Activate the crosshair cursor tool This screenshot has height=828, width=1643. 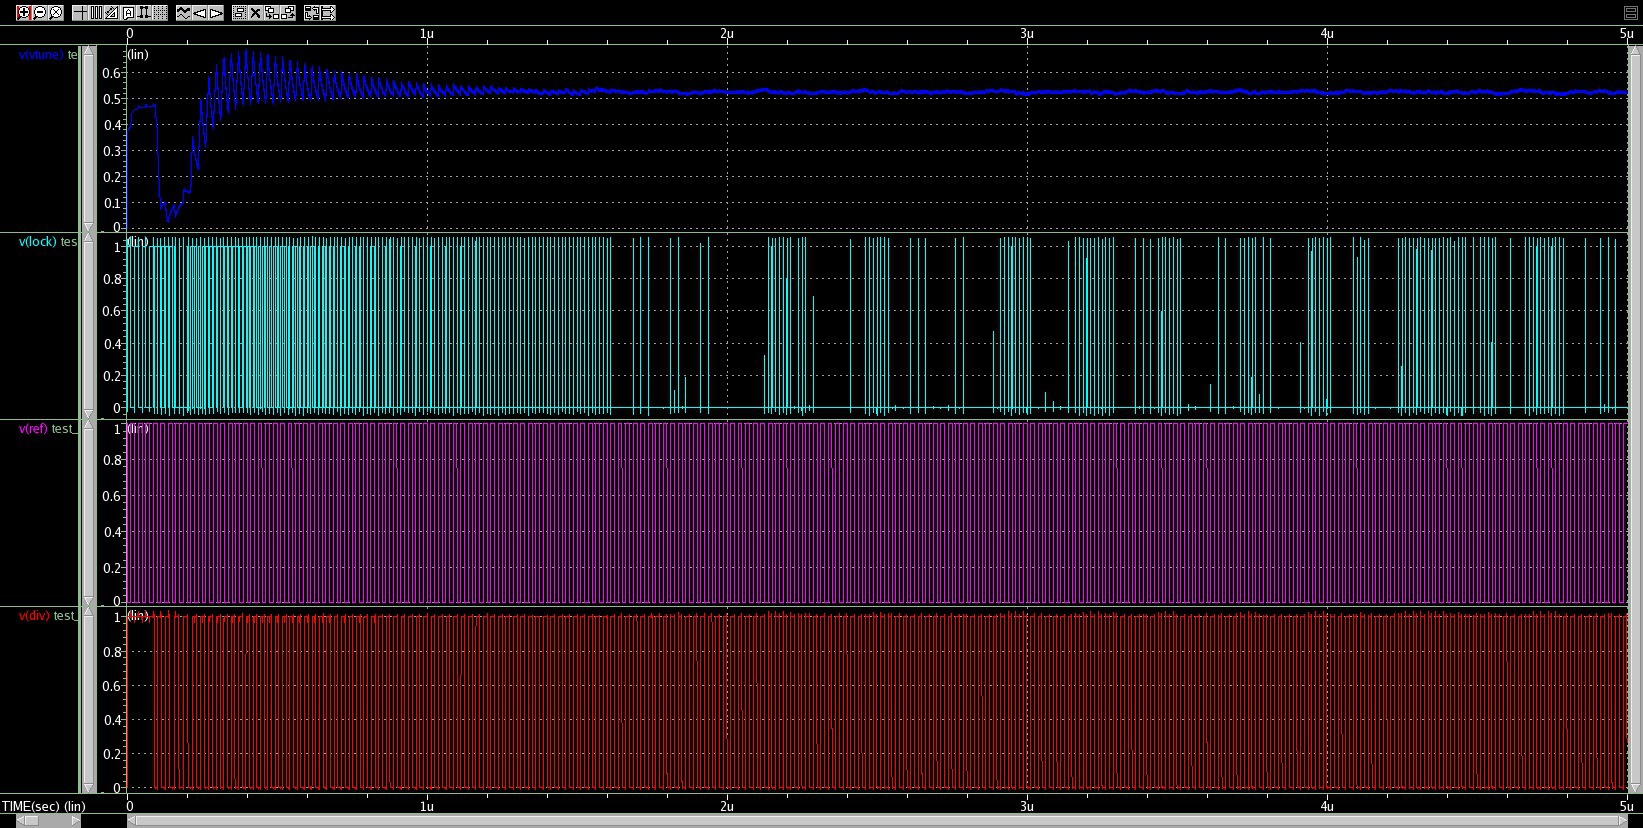[80, 13]
